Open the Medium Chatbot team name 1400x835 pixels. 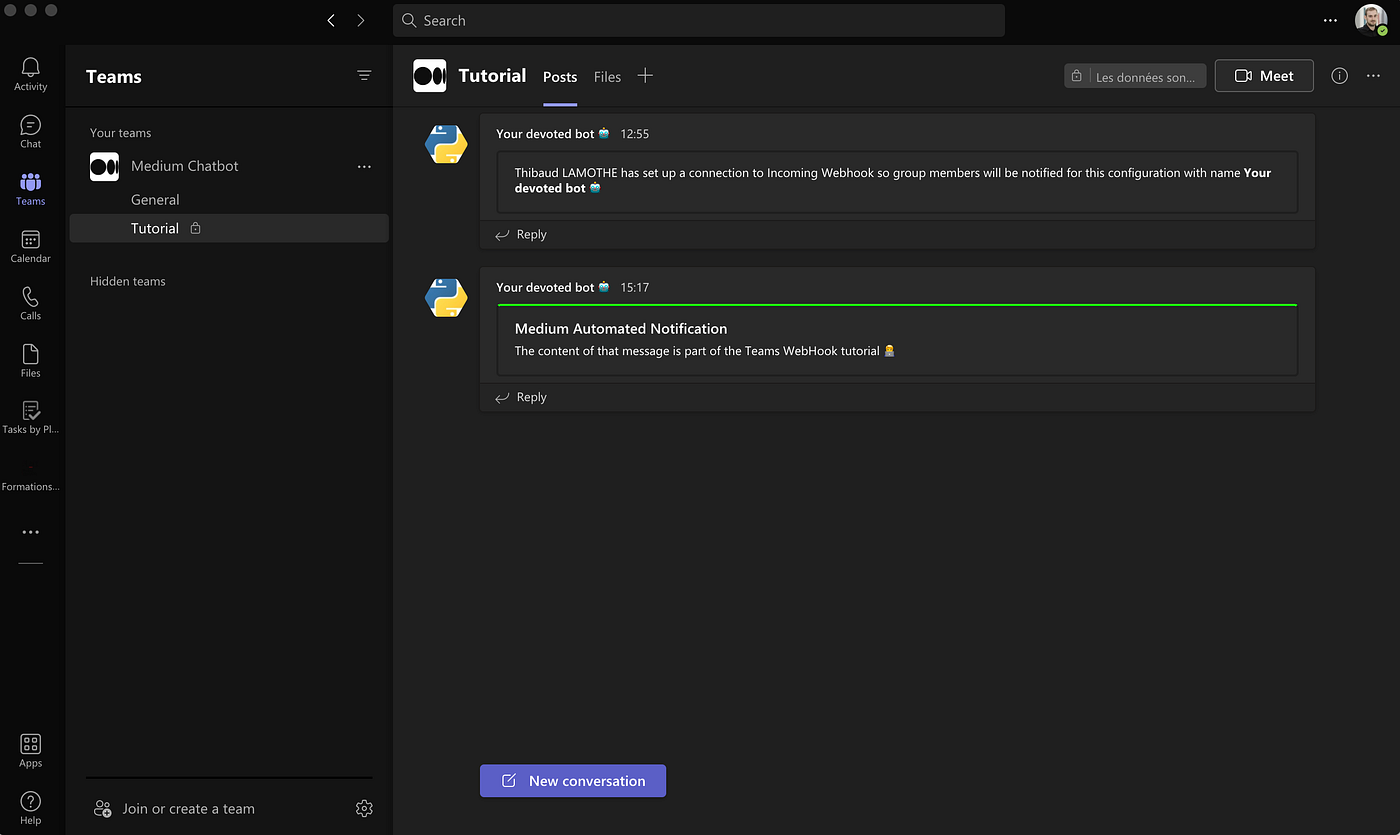185,166
